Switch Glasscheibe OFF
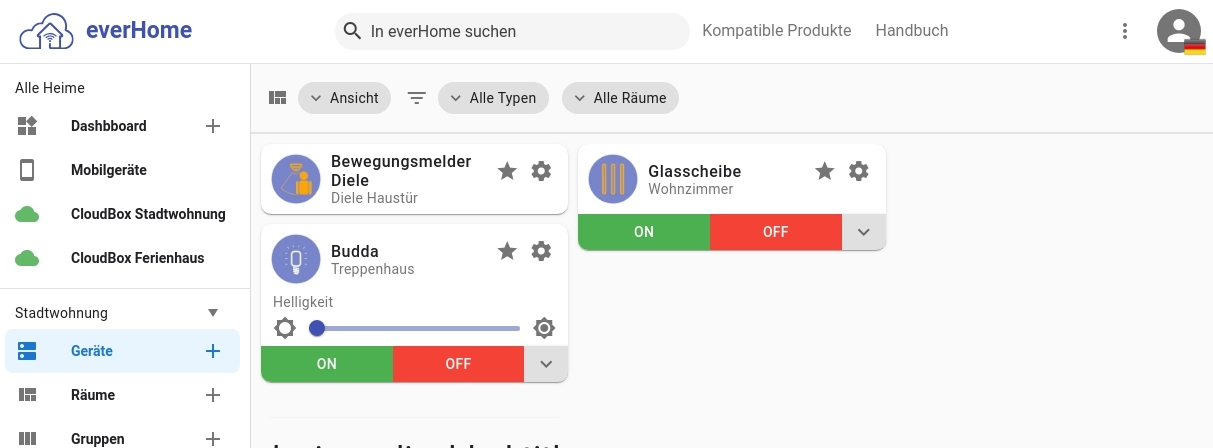 [x=776, y=232]
